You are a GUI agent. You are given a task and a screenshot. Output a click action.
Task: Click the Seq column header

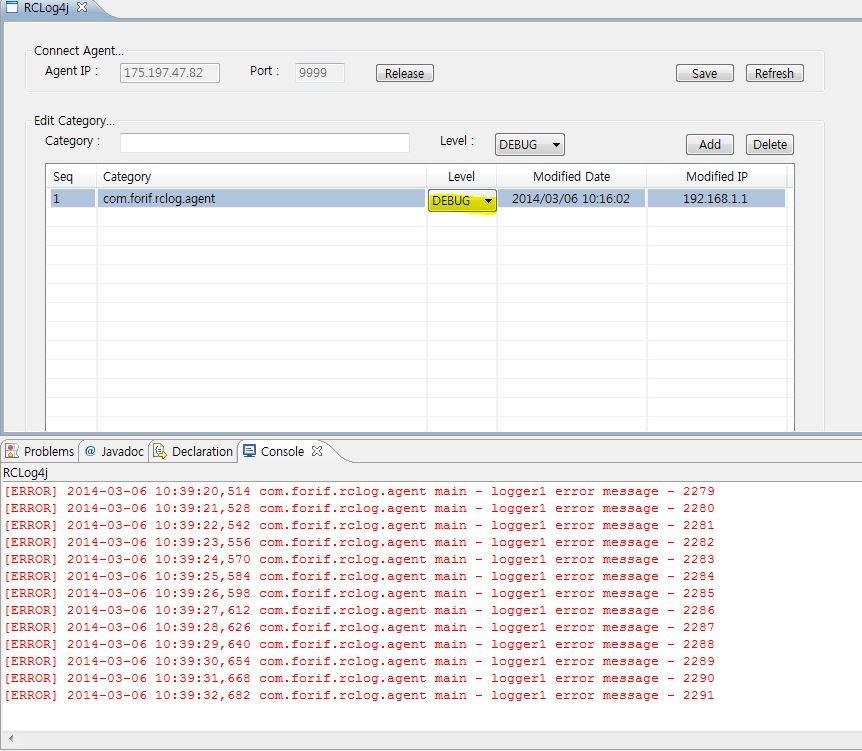pos(71,176)
